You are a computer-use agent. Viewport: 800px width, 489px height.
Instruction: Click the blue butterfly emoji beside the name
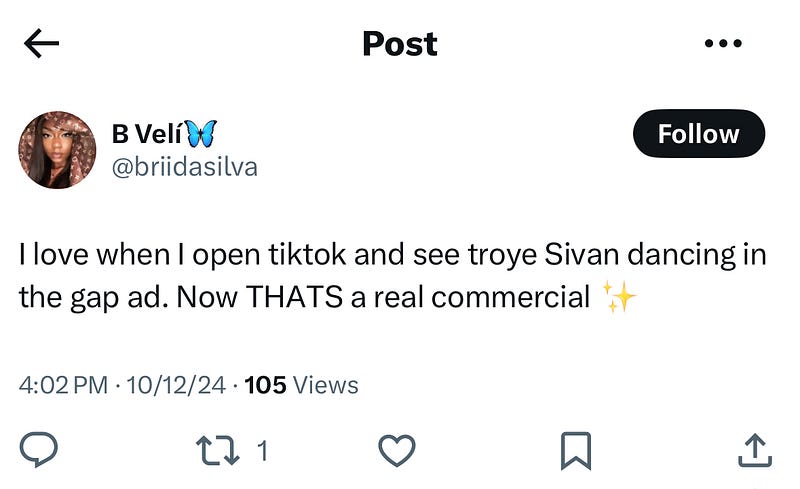199,134
